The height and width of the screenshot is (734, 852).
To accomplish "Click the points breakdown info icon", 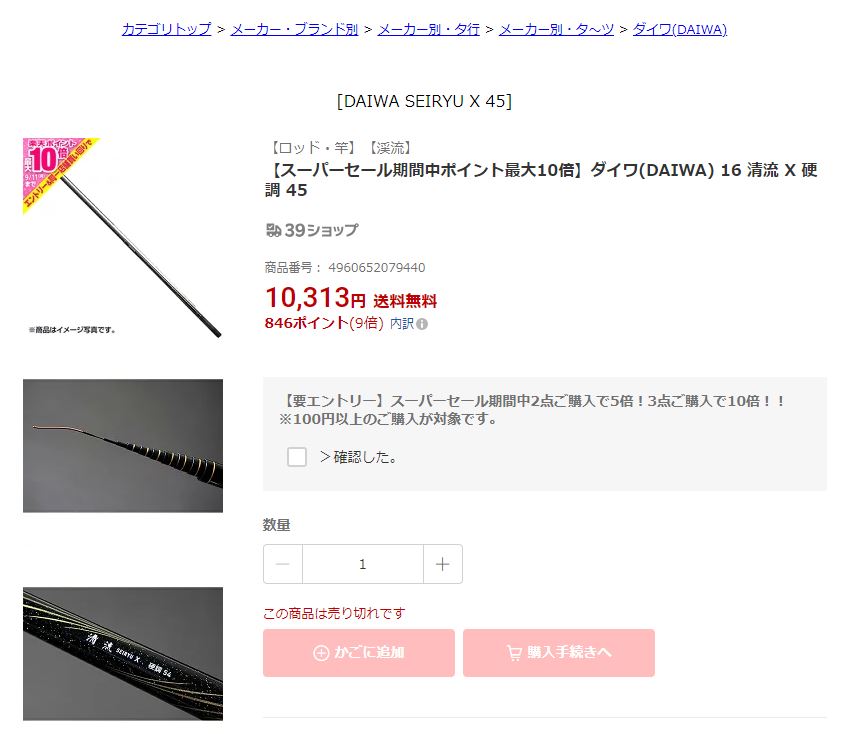I will click(422, 324).
